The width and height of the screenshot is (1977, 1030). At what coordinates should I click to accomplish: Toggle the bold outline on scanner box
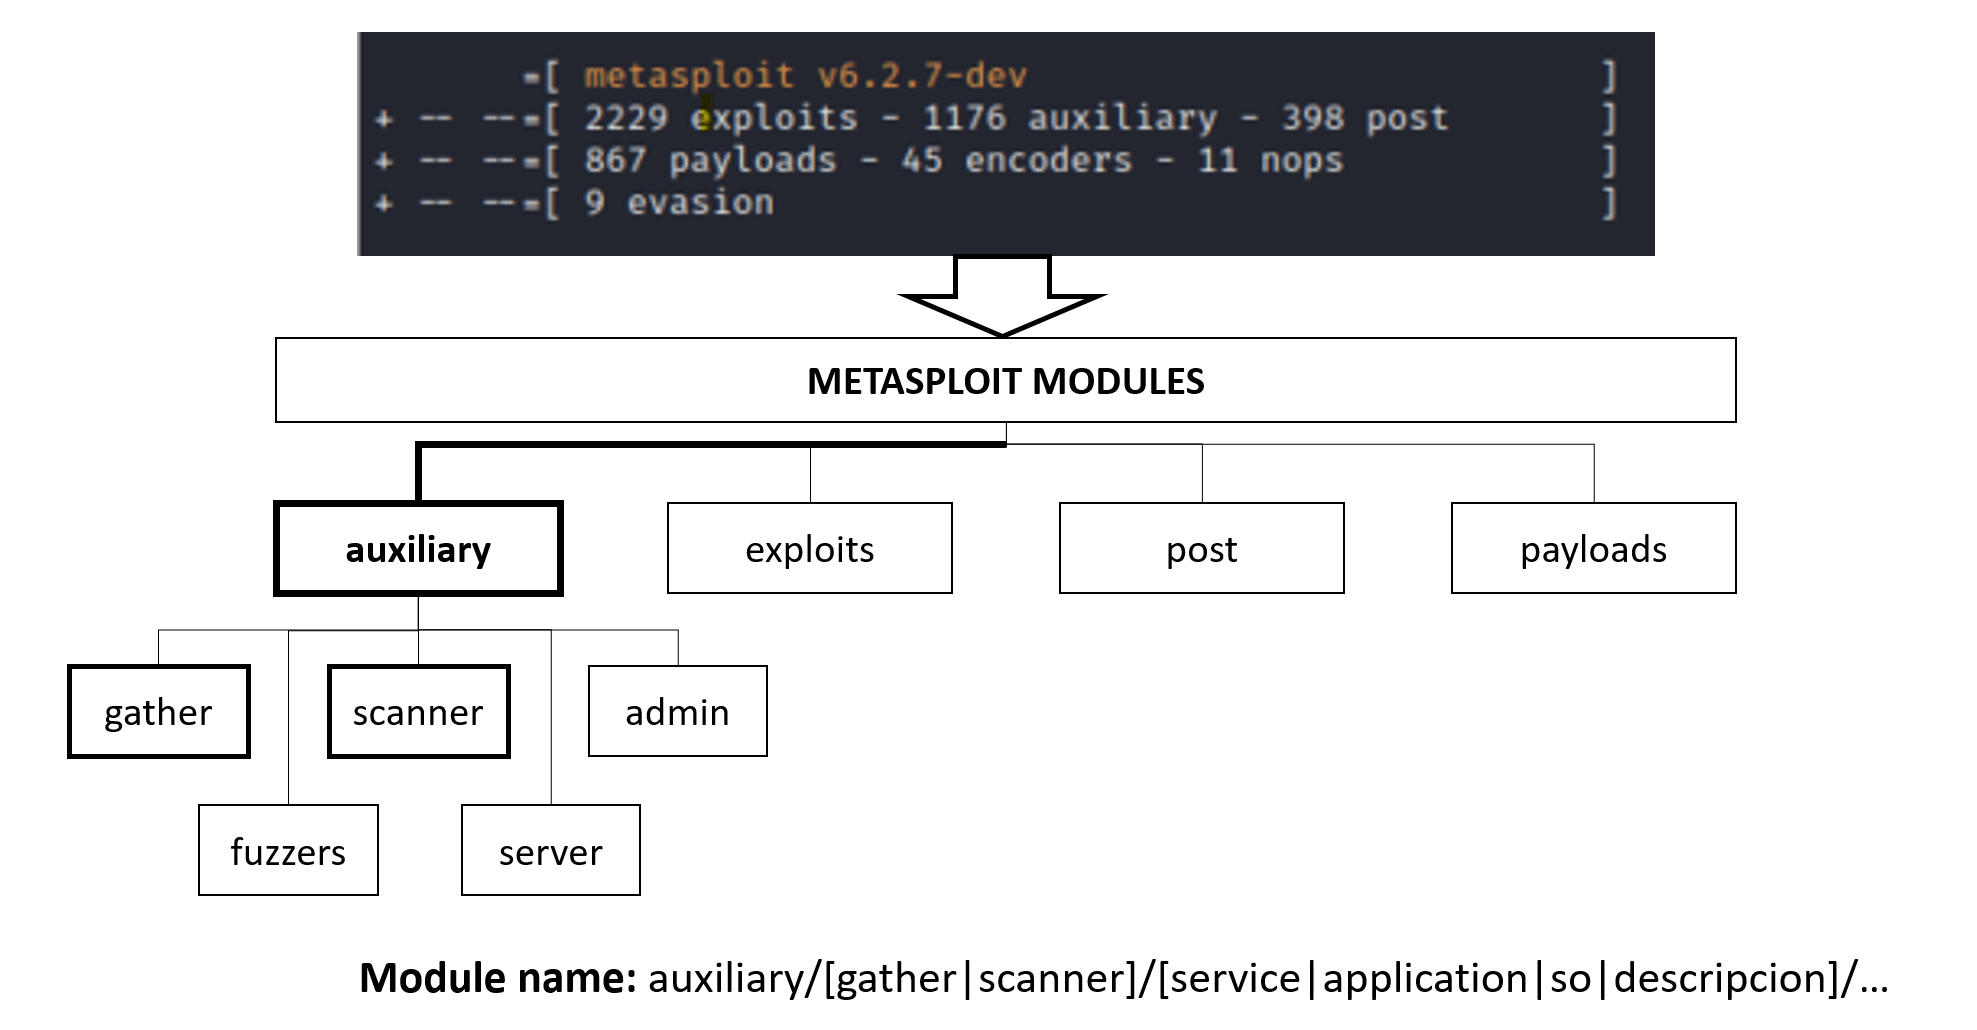(x=417, y=711)
